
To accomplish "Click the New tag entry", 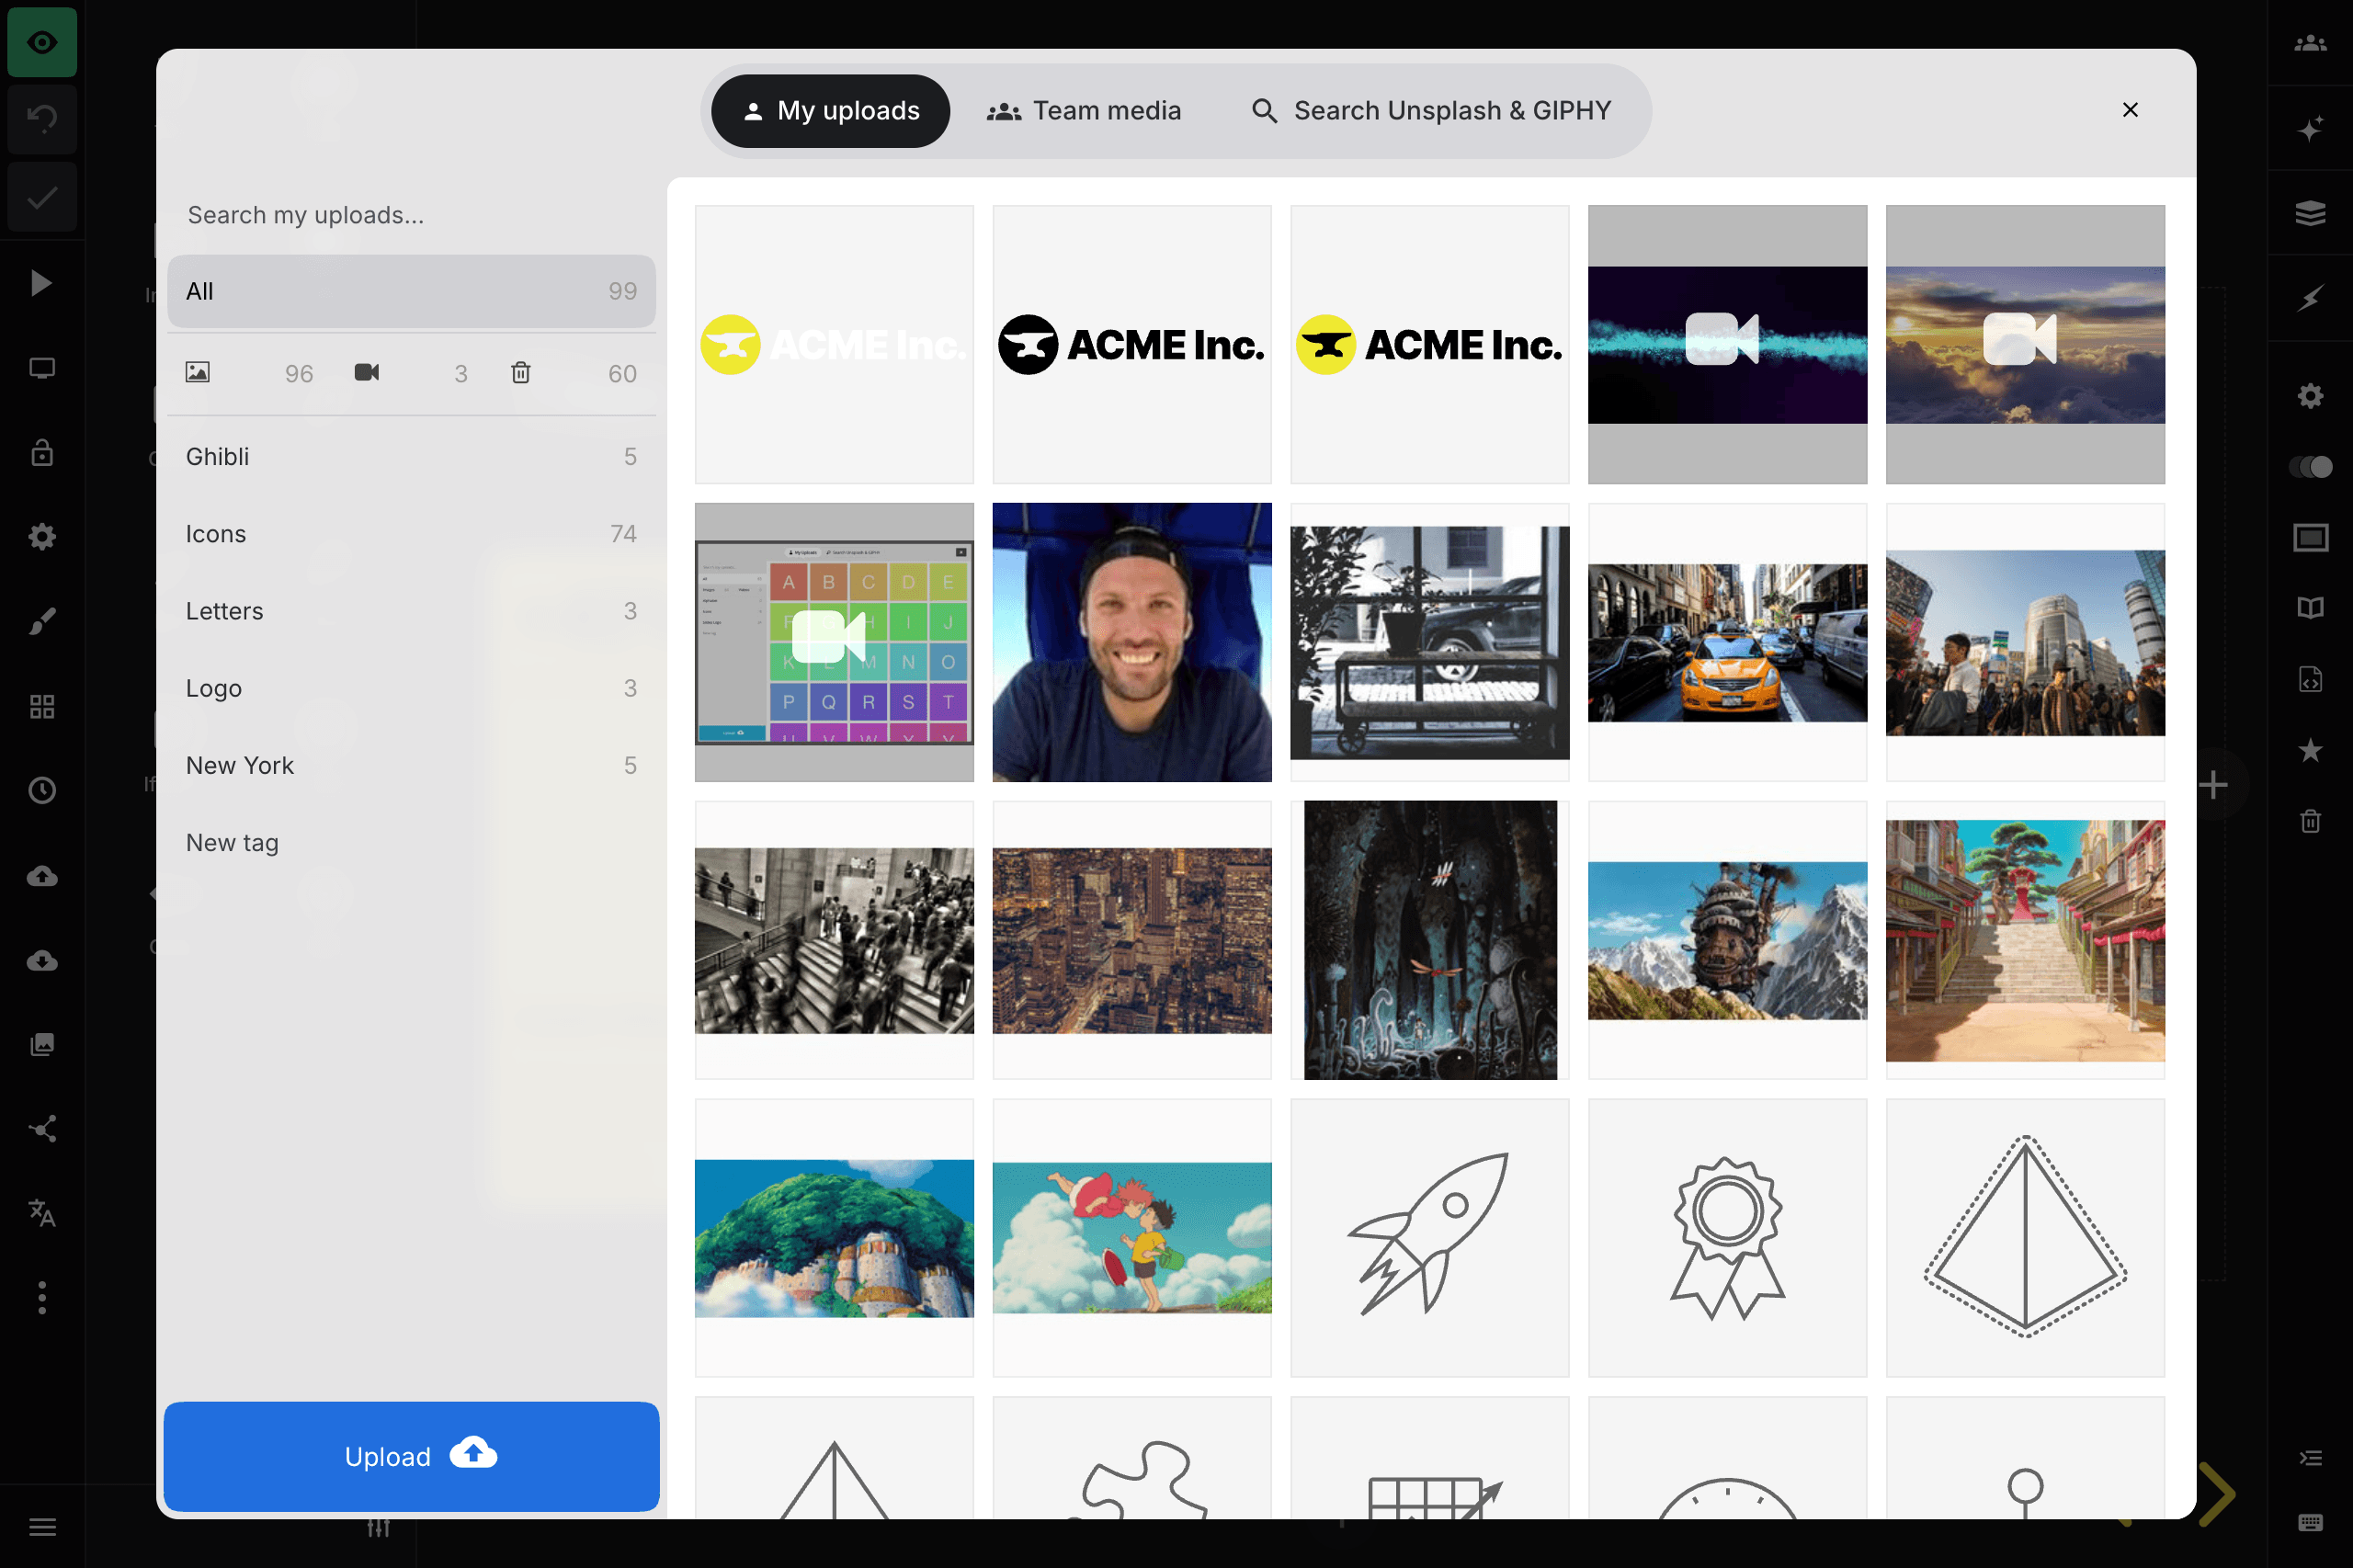I will (x=411, y=843).
